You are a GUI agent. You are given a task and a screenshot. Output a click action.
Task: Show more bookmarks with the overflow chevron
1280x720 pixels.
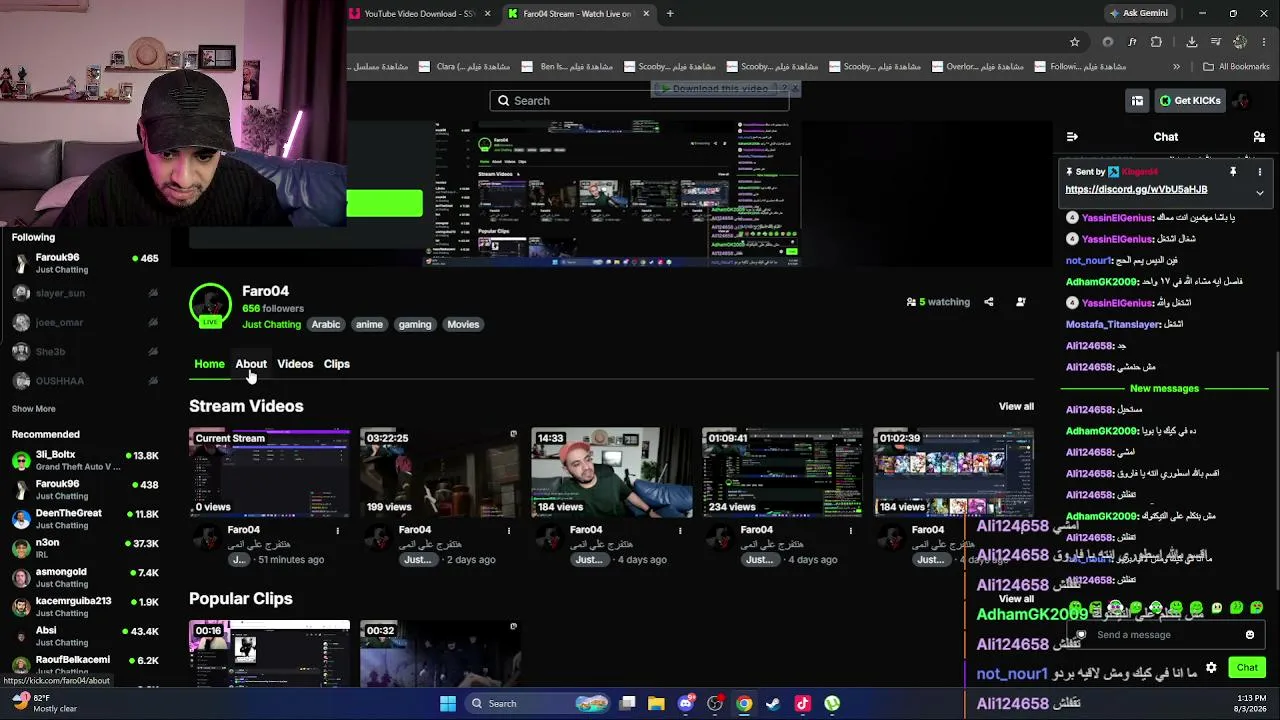1176,67
